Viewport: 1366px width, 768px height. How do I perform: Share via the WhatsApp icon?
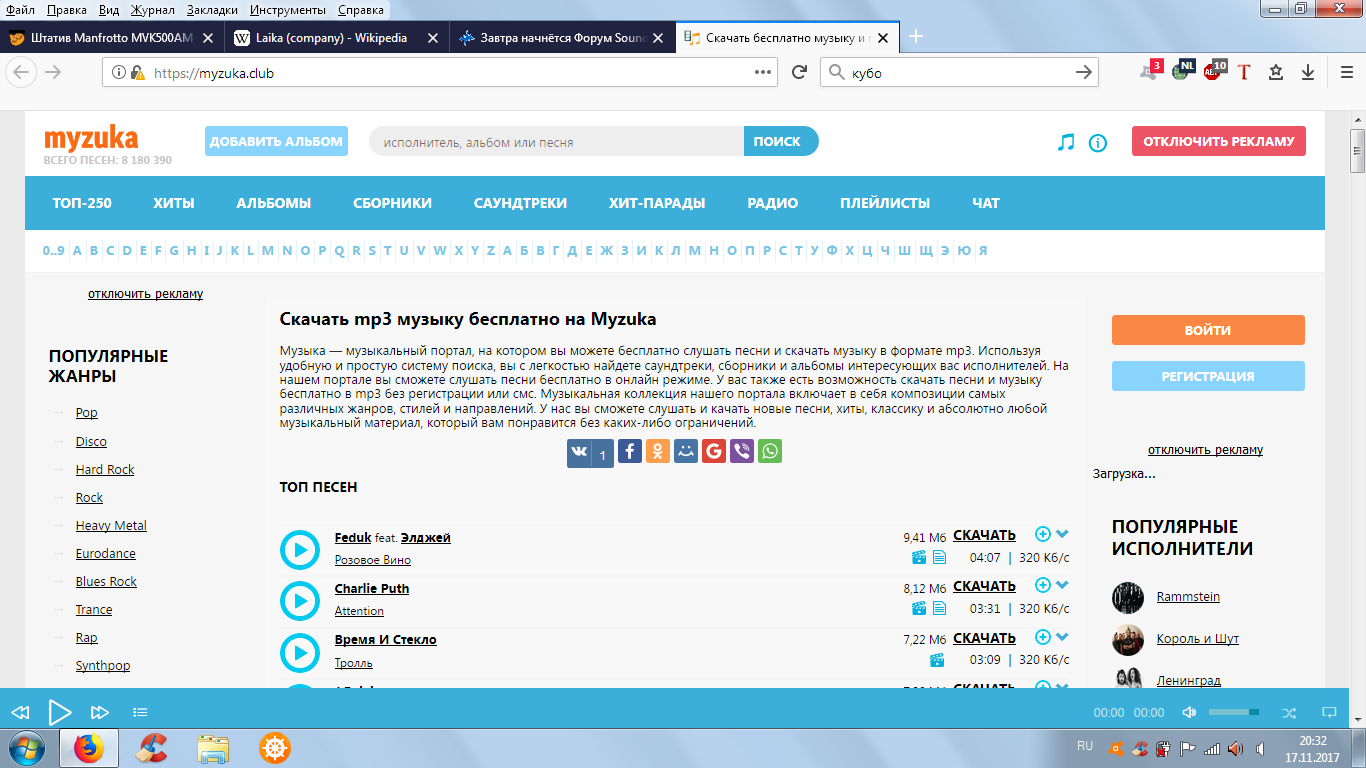(x=769, y=451)
